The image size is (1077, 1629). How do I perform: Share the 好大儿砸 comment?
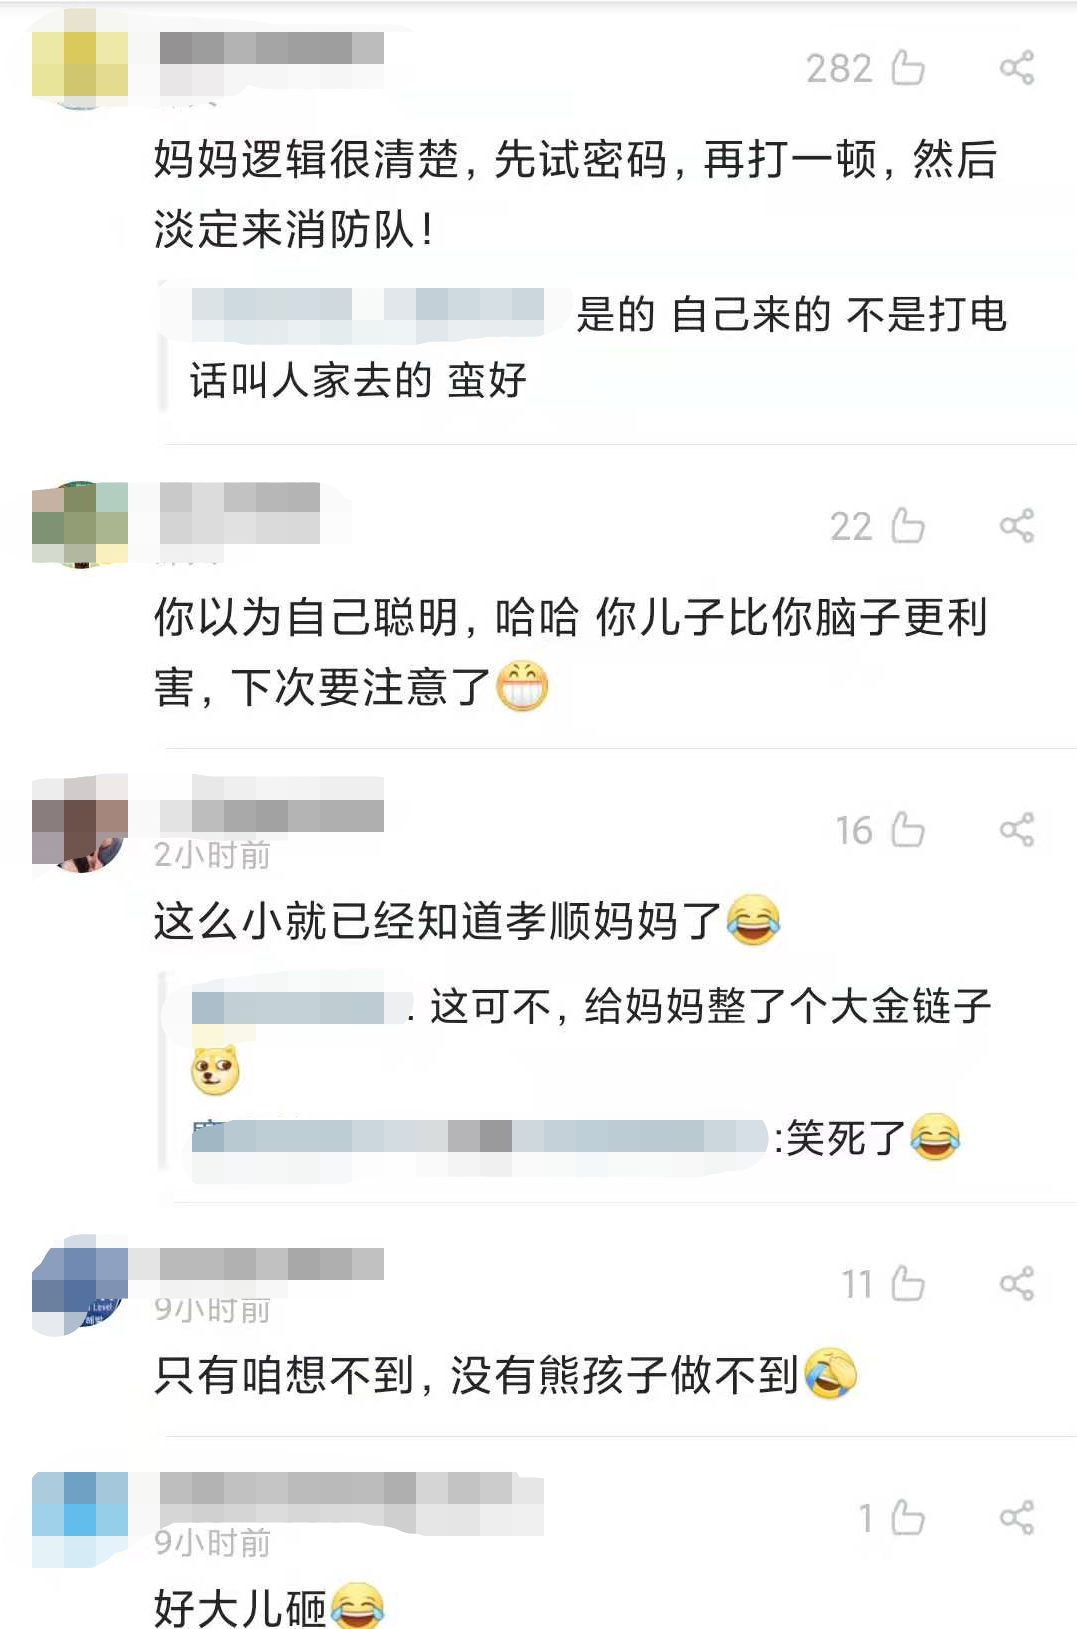pyautogui.click(x=1017, y=1518)
